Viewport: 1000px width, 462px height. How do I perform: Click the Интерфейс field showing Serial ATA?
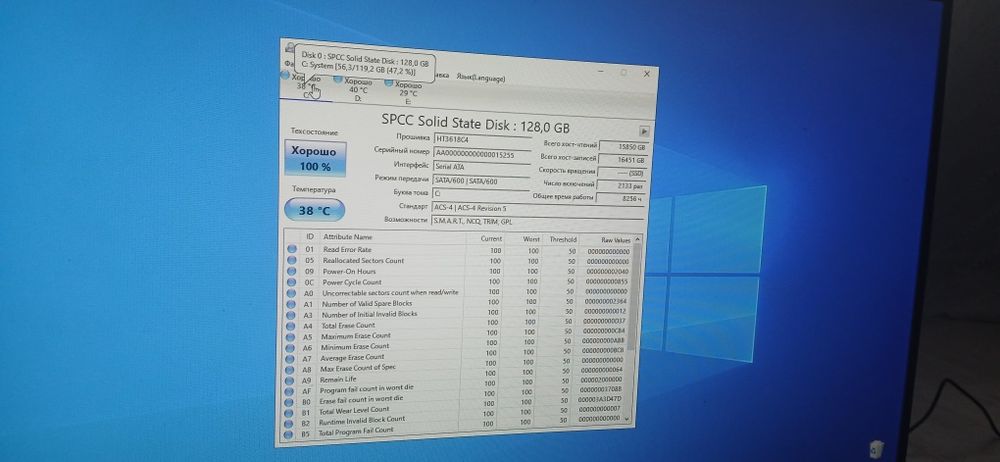[482, 167]
